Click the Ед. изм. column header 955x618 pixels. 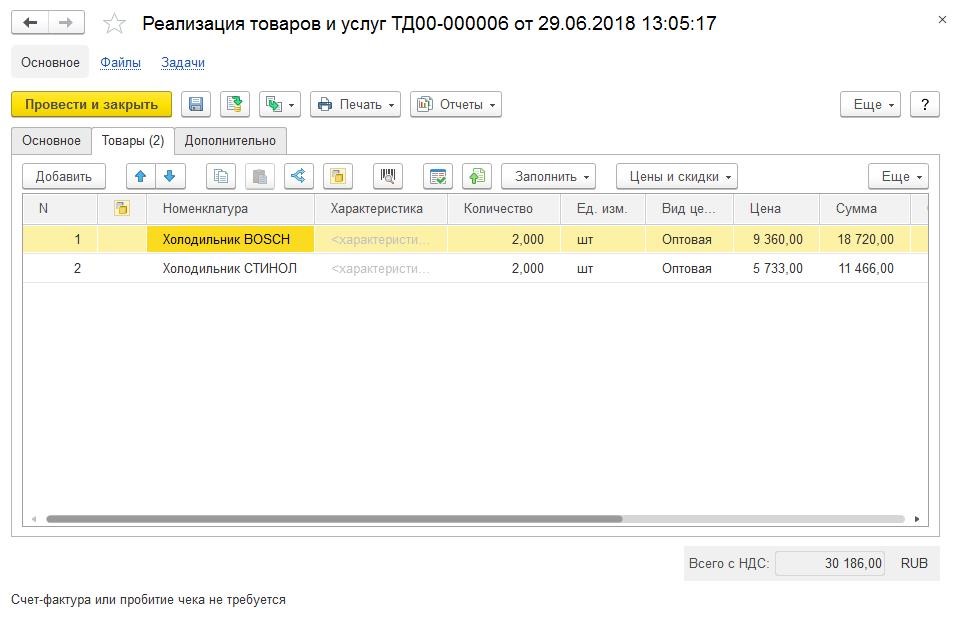[x=602, y=208]
